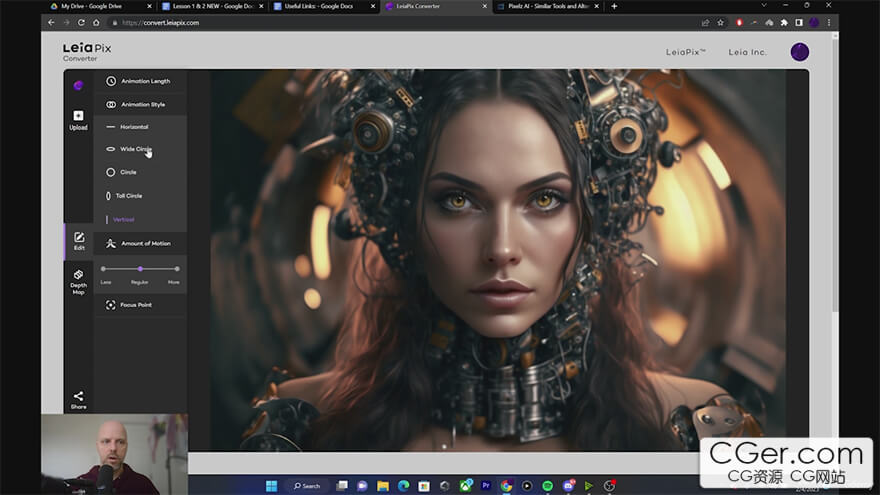
Task: Bookmark this page with star icon
Action: click(721, 22)
